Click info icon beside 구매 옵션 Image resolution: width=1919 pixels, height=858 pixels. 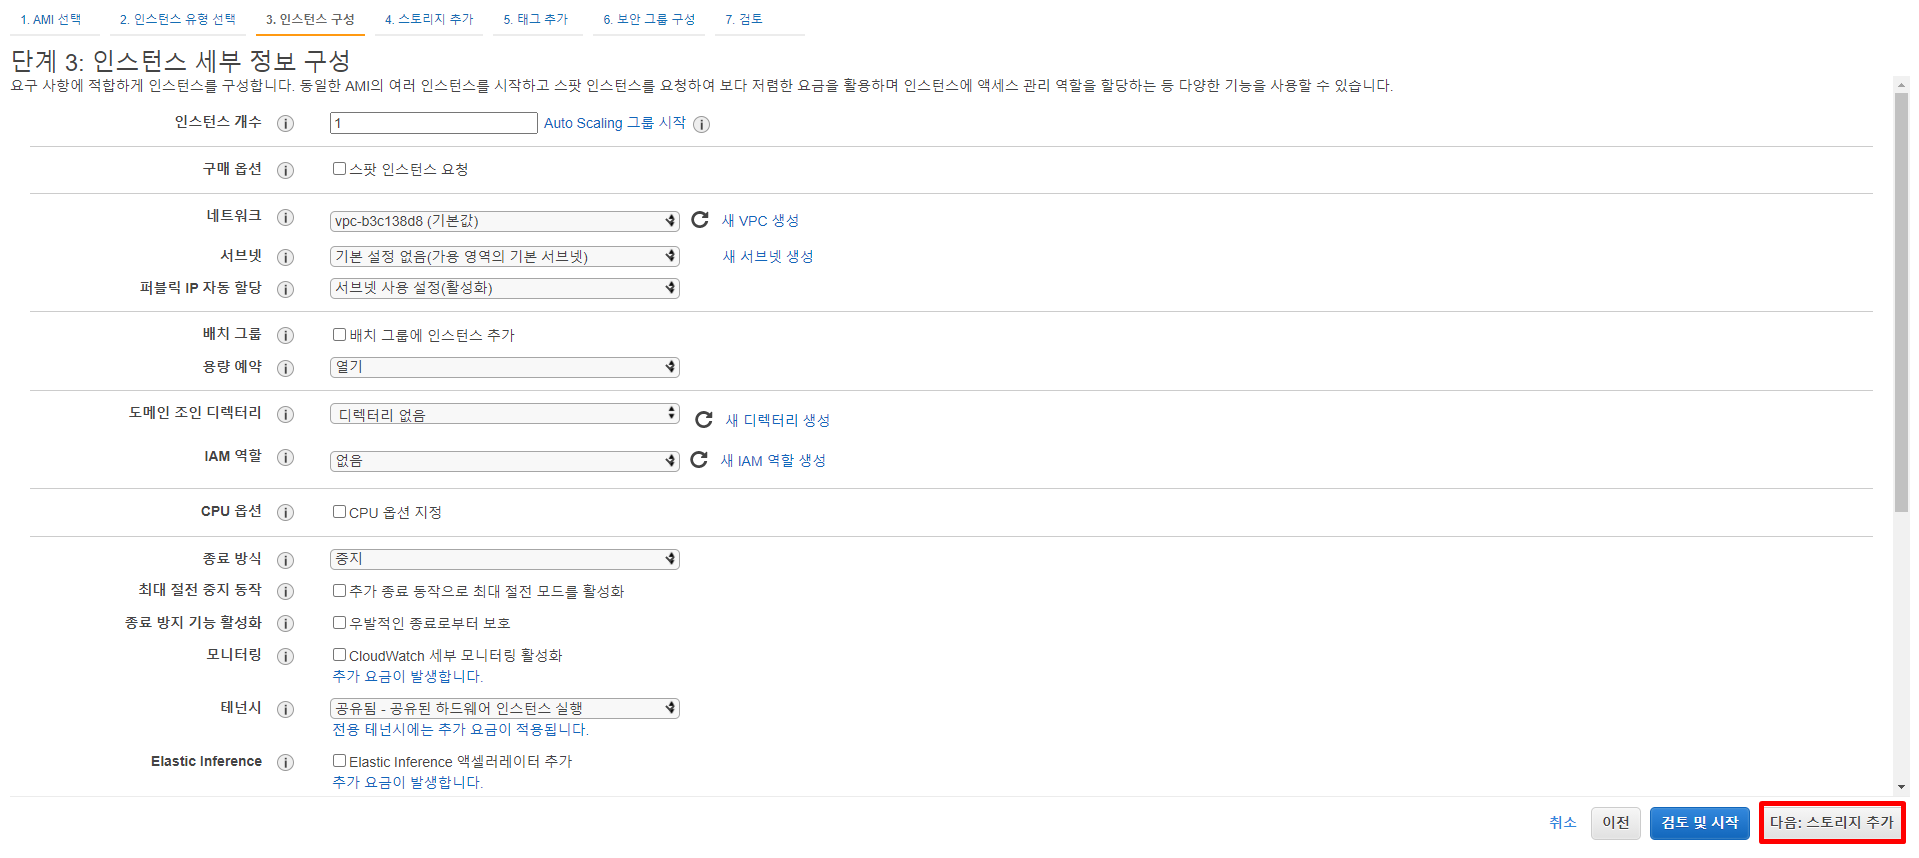[x=286, y=171]
